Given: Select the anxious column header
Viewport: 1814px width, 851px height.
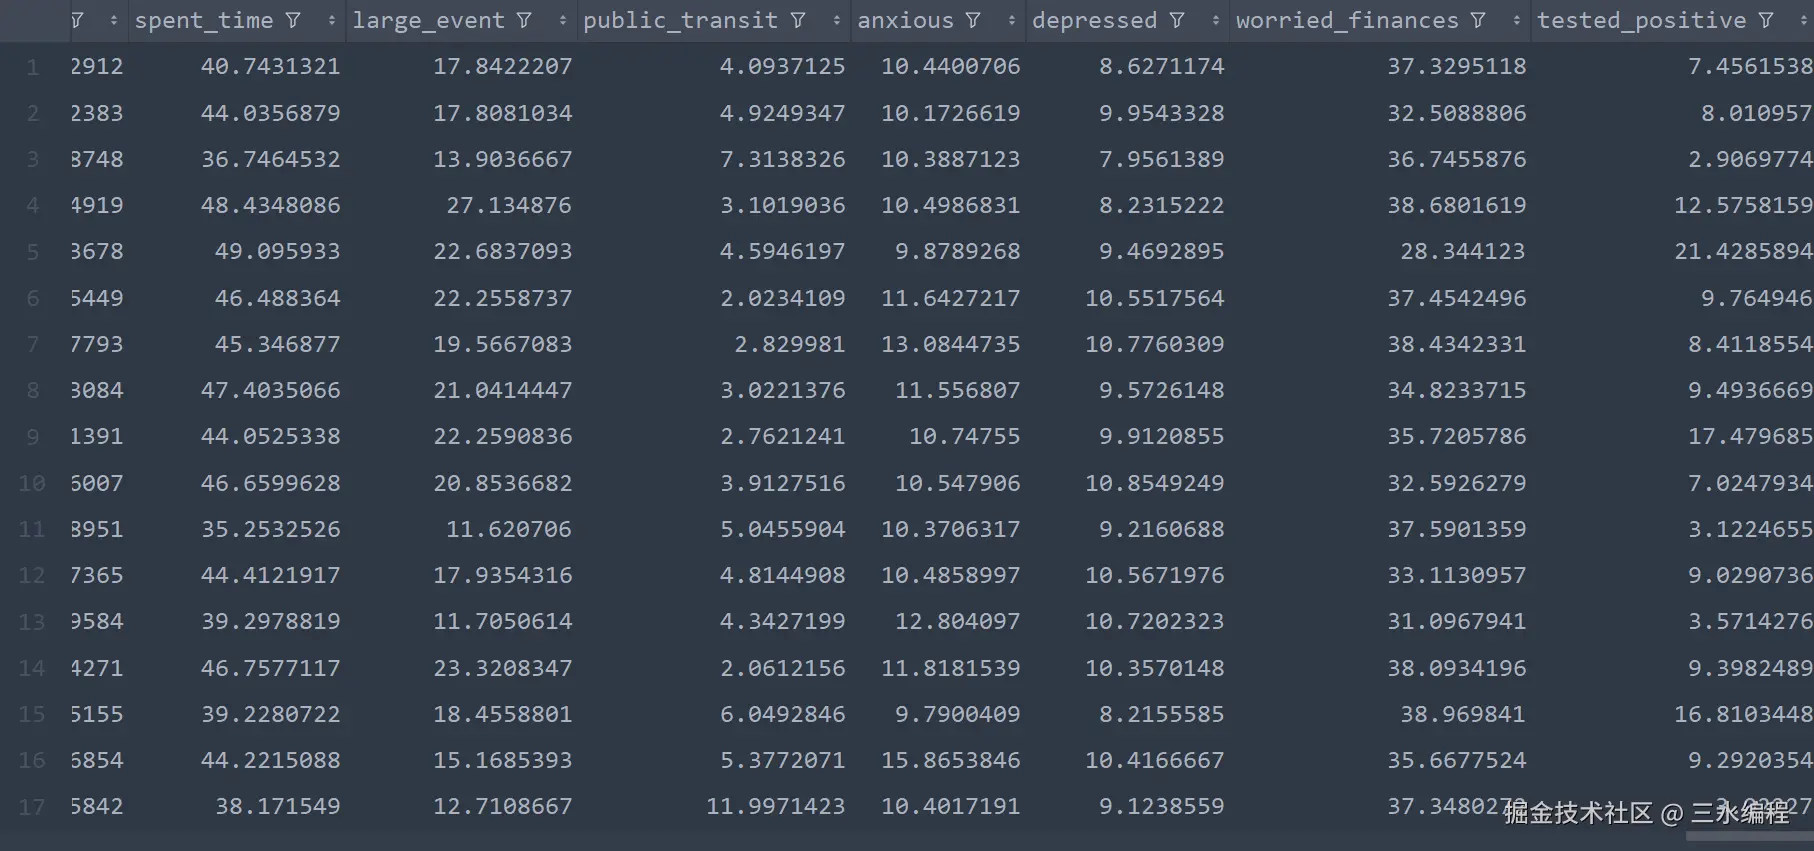Looking at the screenshot, I should [905, 20].
